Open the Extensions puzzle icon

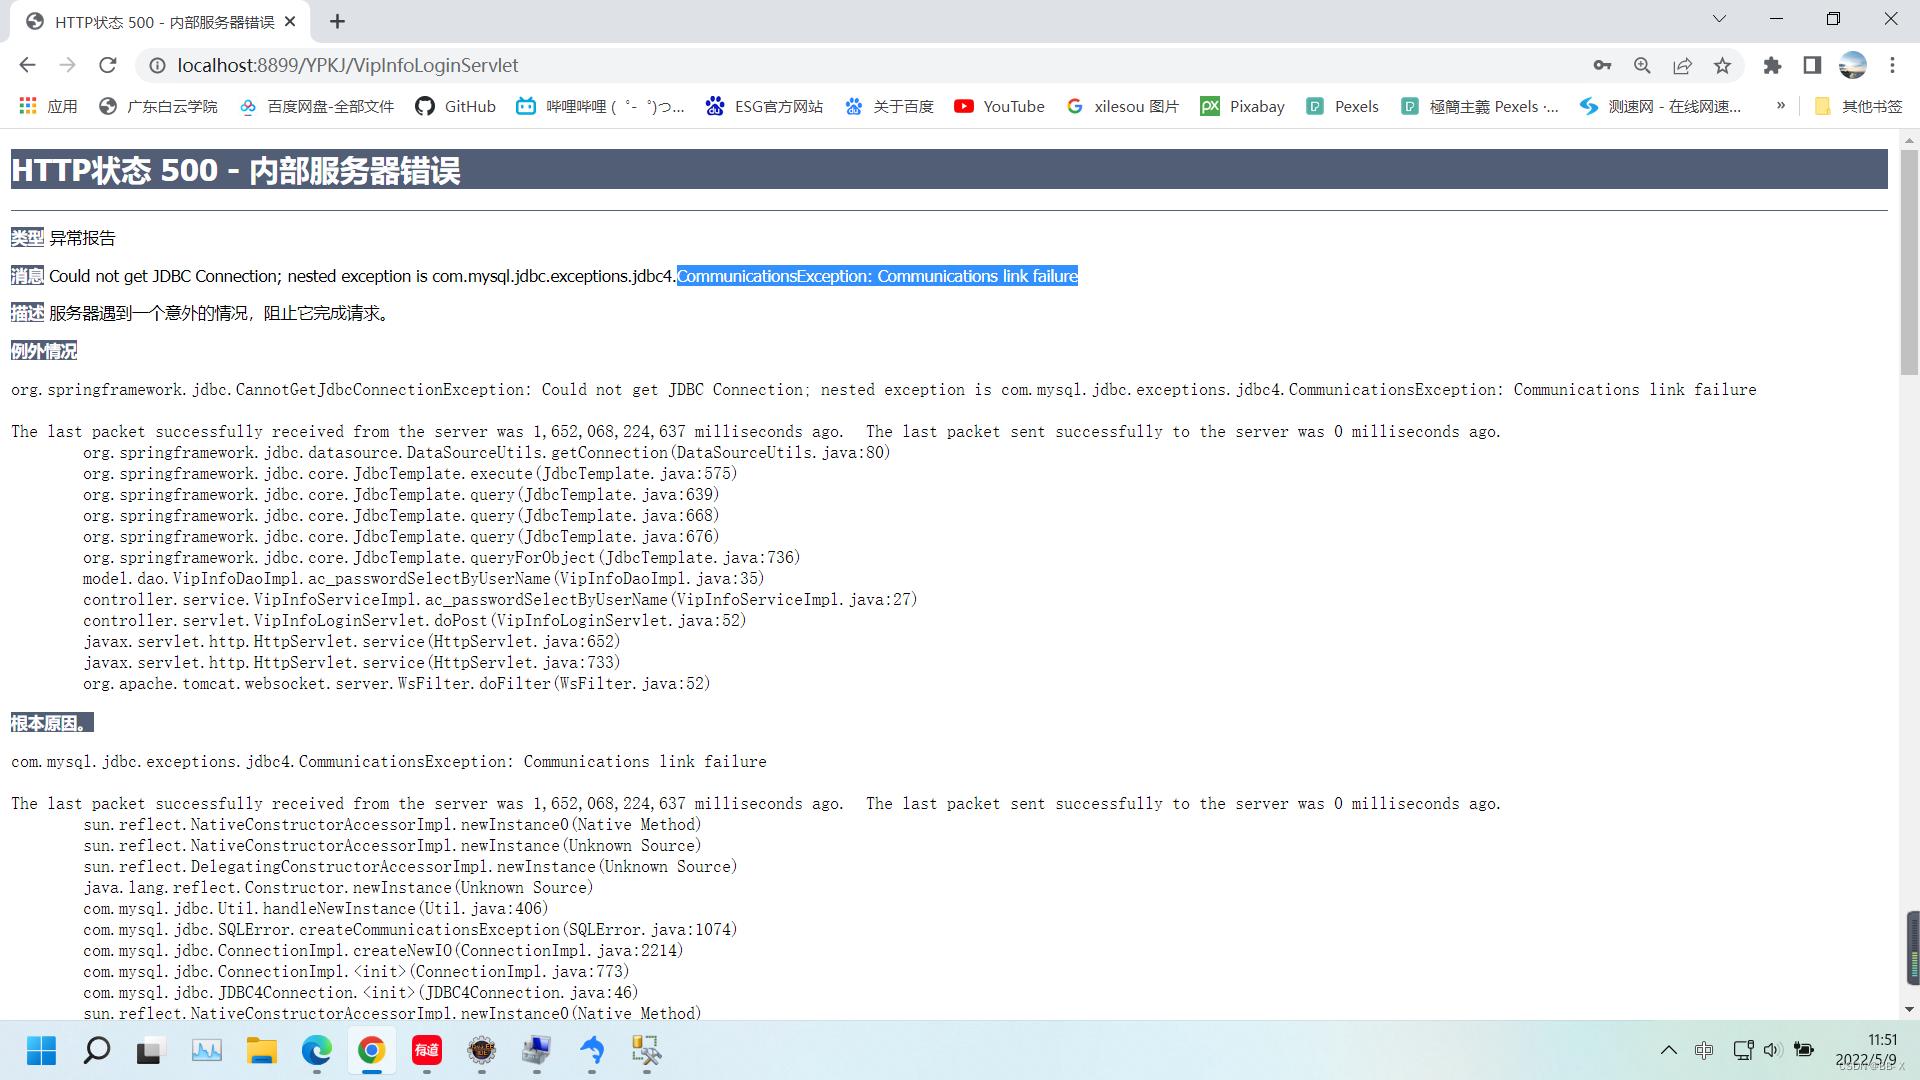click(x=1772, y=65)
